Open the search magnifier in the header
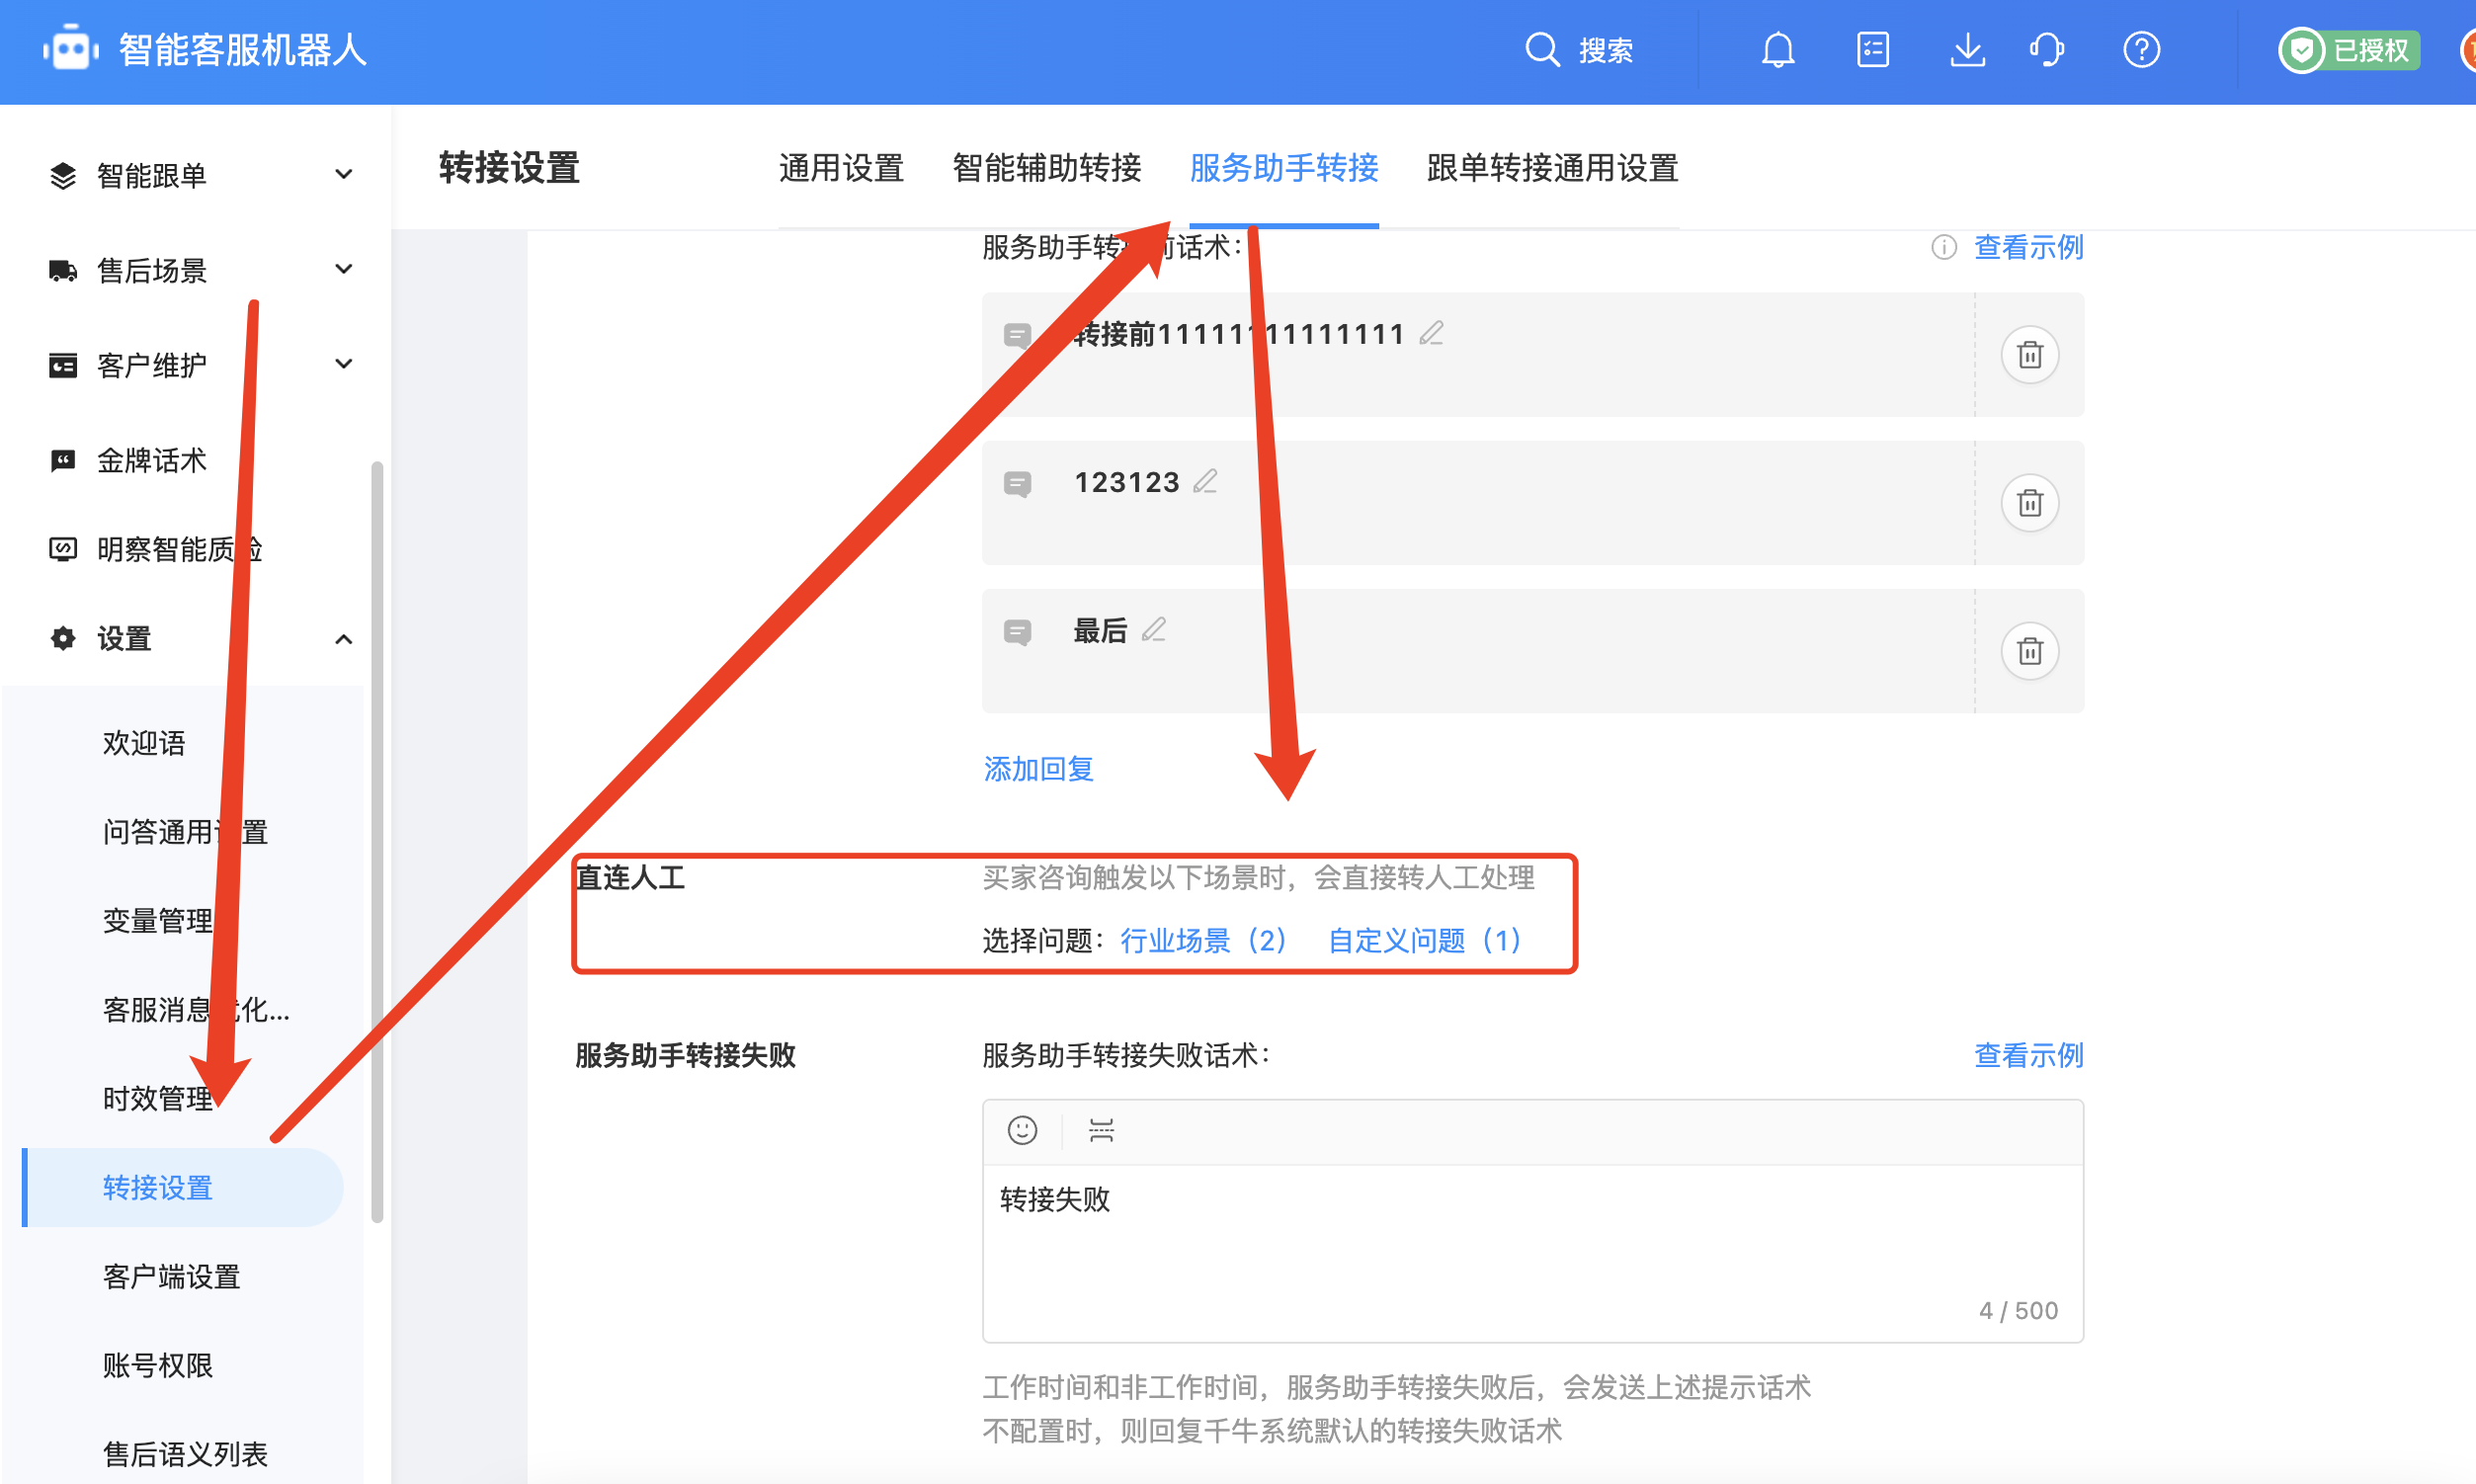2476x1484 pixels. click(x=1542, y=49)
